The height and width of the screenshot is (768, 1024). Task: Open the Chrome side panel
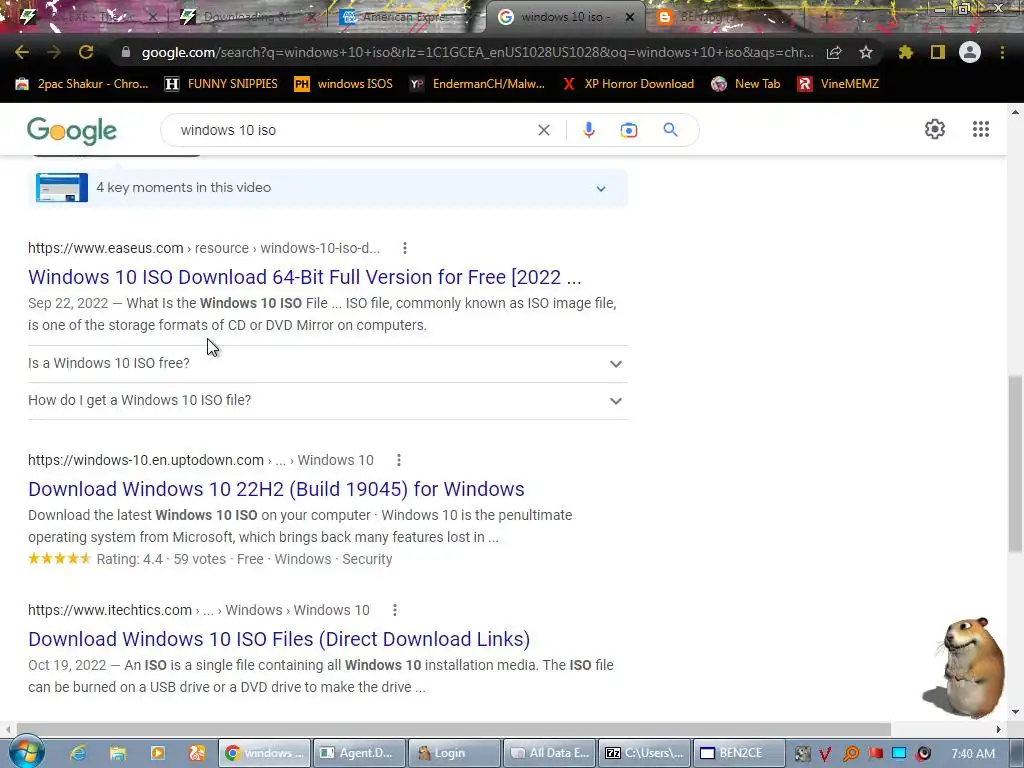(938, 52)
